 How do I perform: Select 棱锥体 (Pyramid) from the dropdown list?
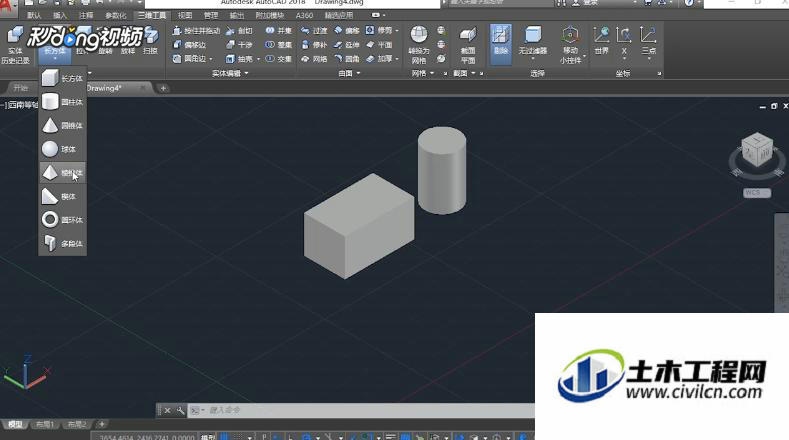point(62,173)
